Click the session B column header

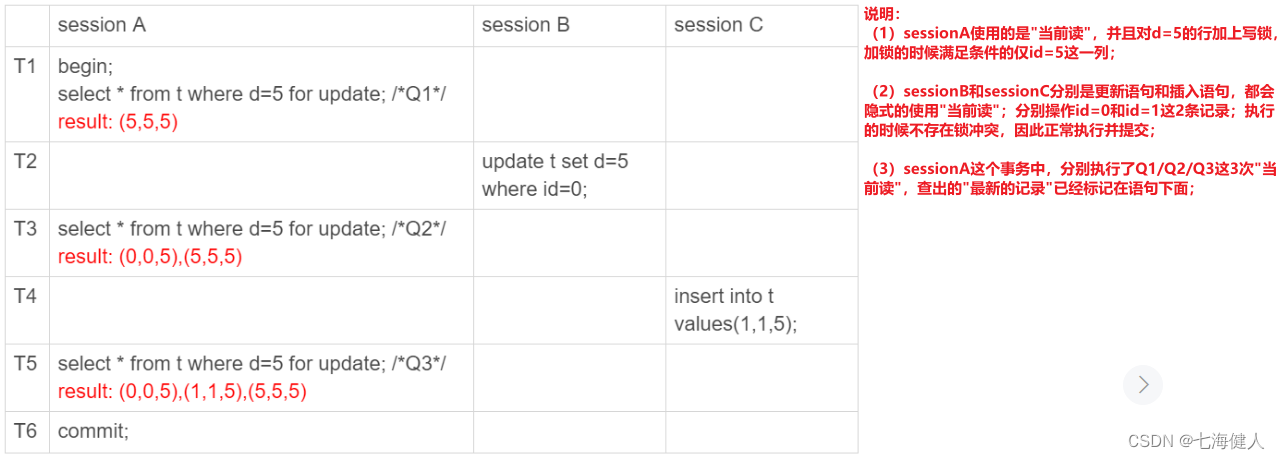526,25
